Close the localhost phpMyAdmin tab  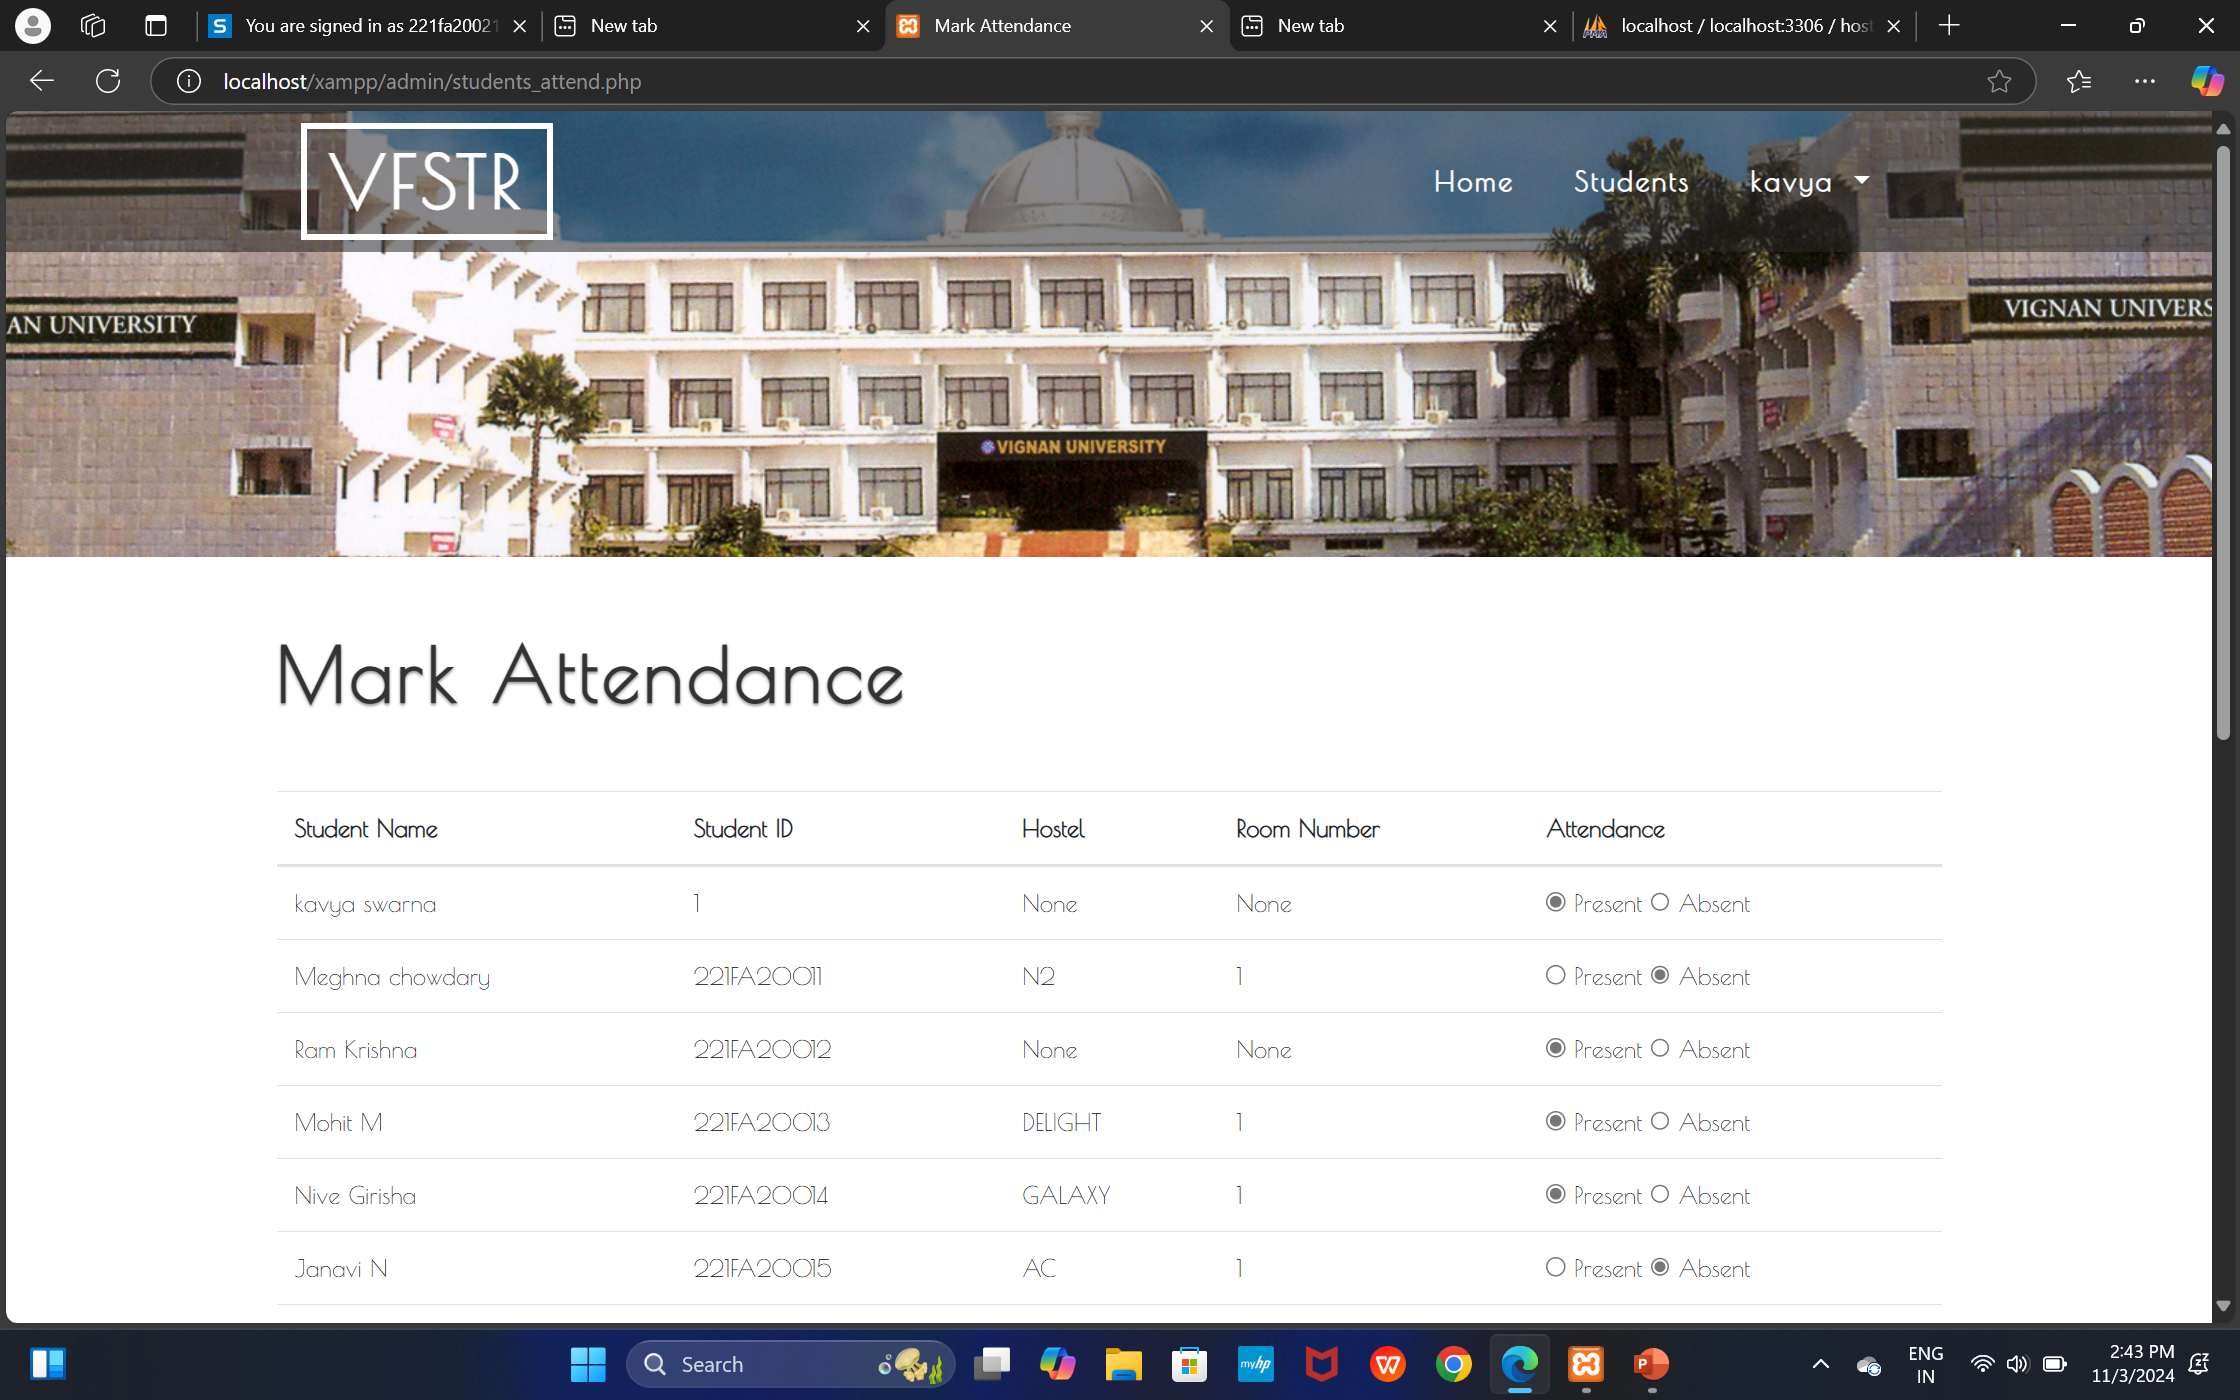point(1893,26)
